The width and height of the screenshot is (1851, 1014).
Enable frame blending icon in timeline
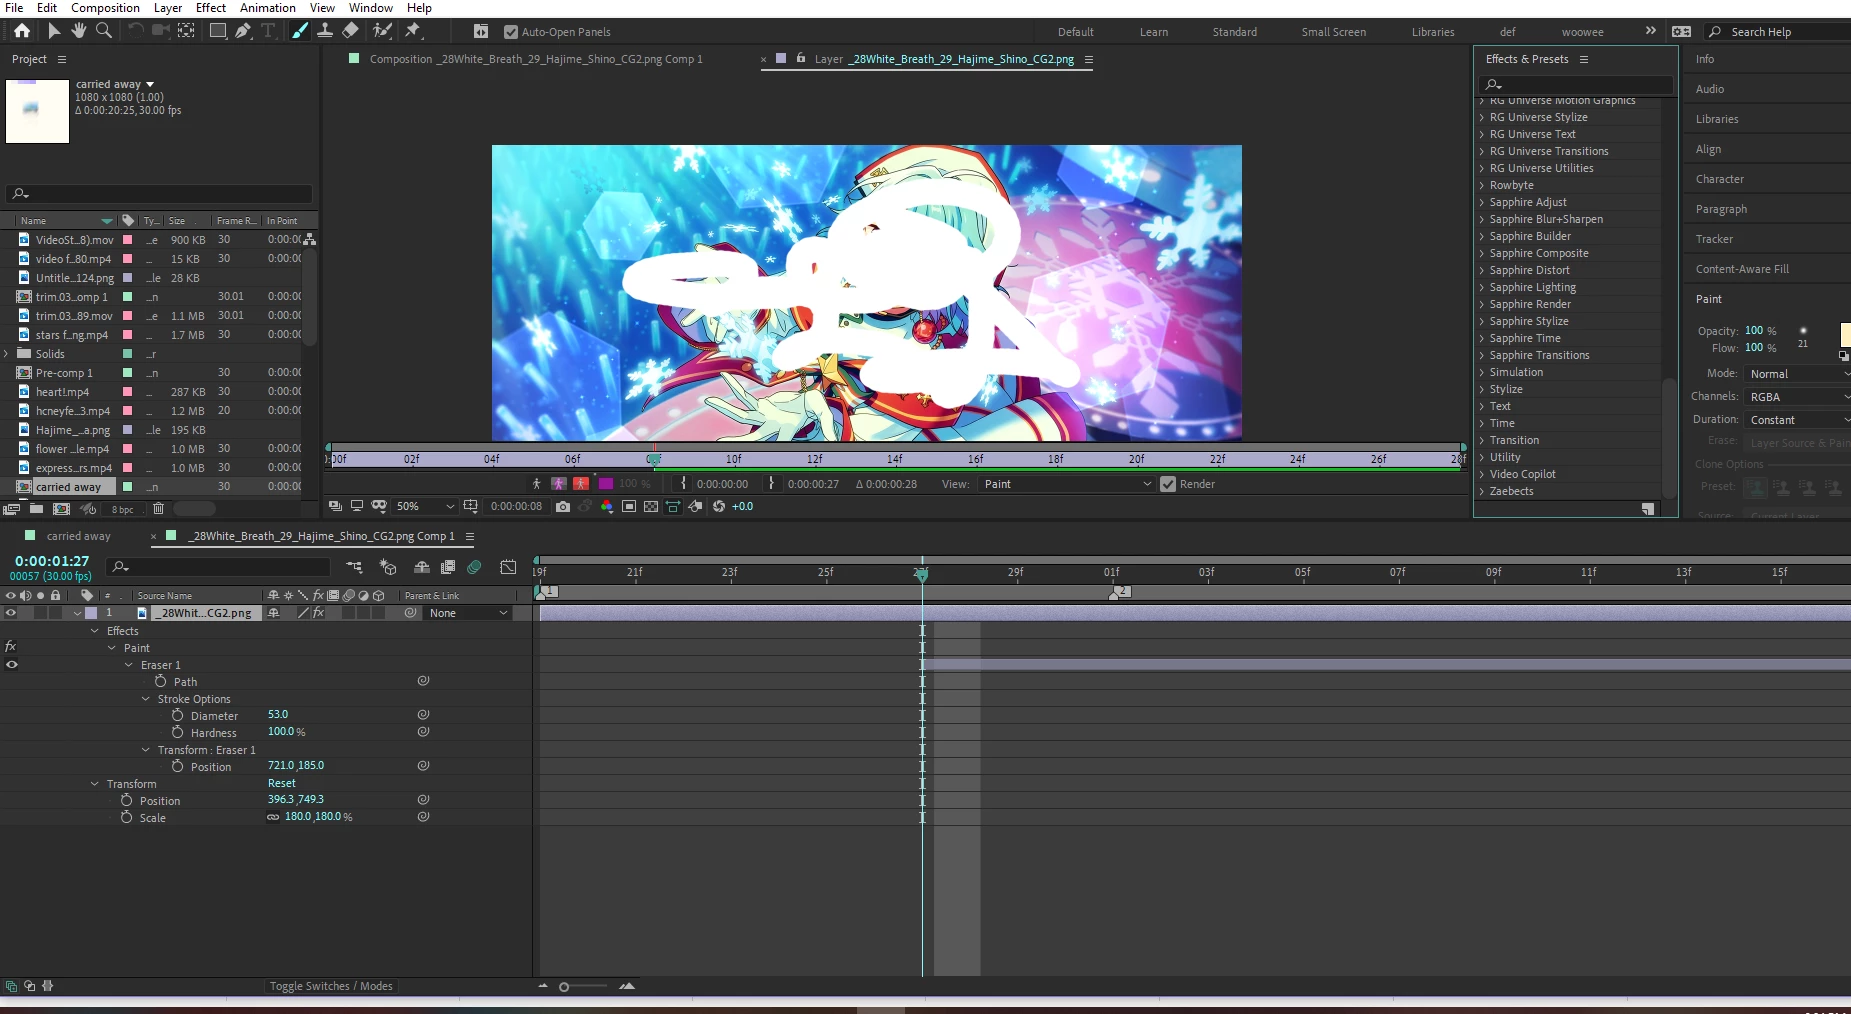448,567
